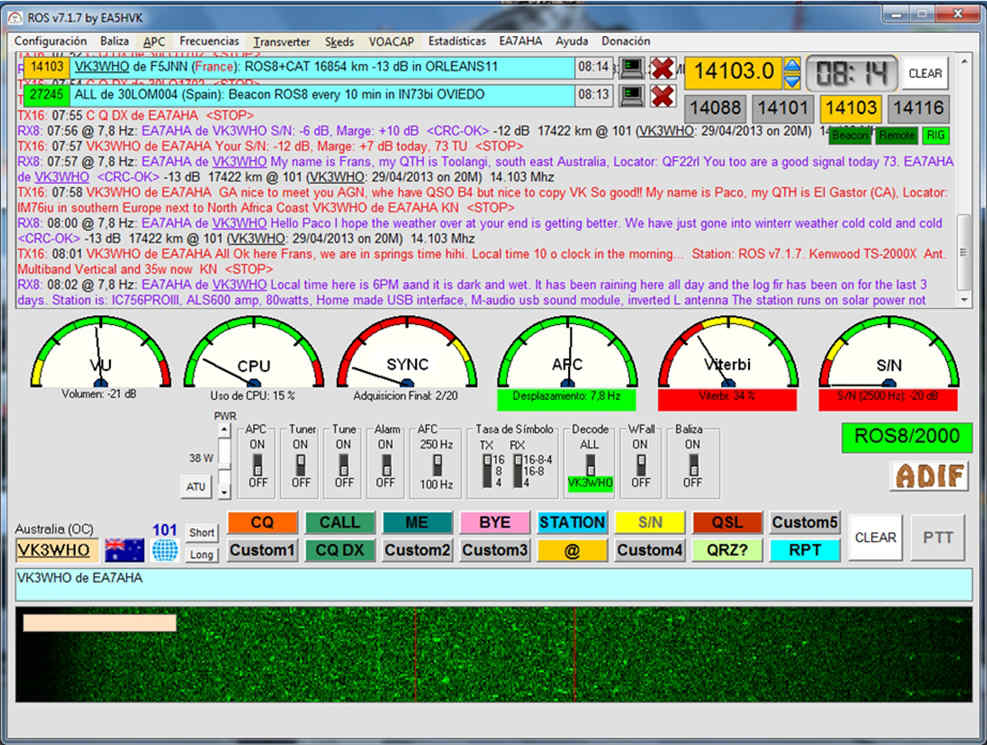
Task: Click the VK3WHO callsign field
Action: tap(57, 550)
